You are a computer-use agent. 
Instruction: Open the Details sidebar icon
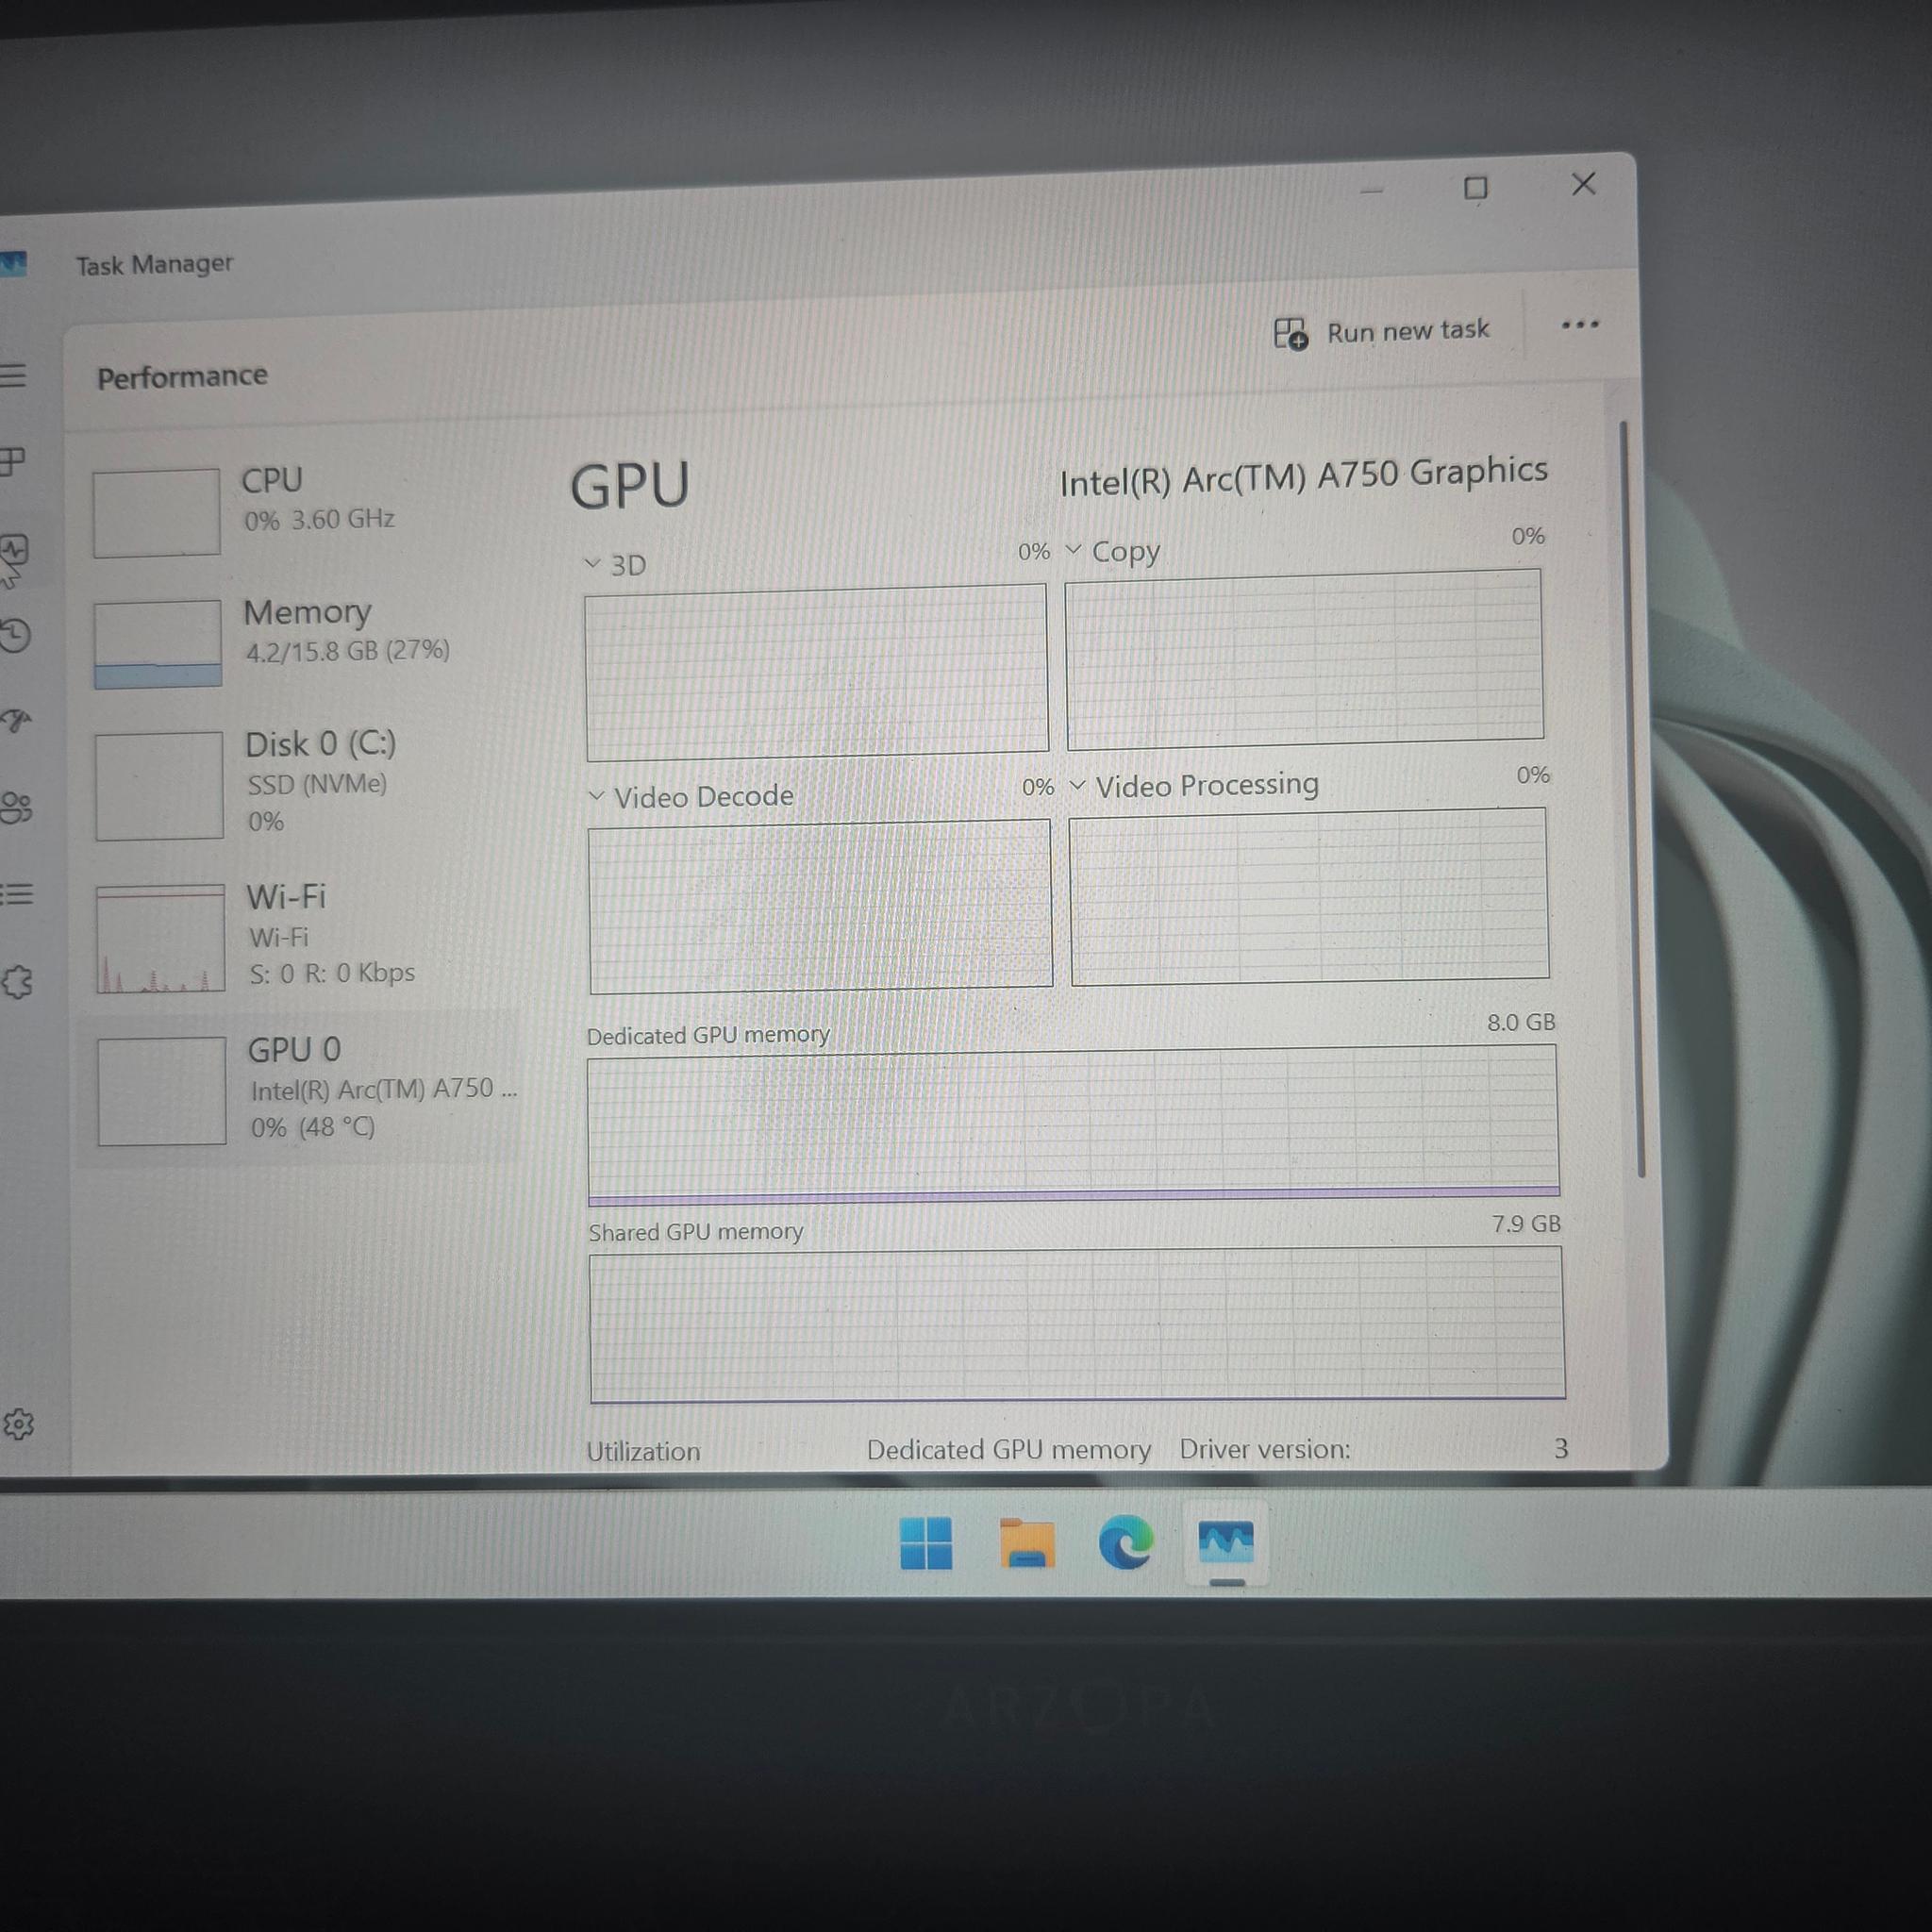tap(16, 893)
